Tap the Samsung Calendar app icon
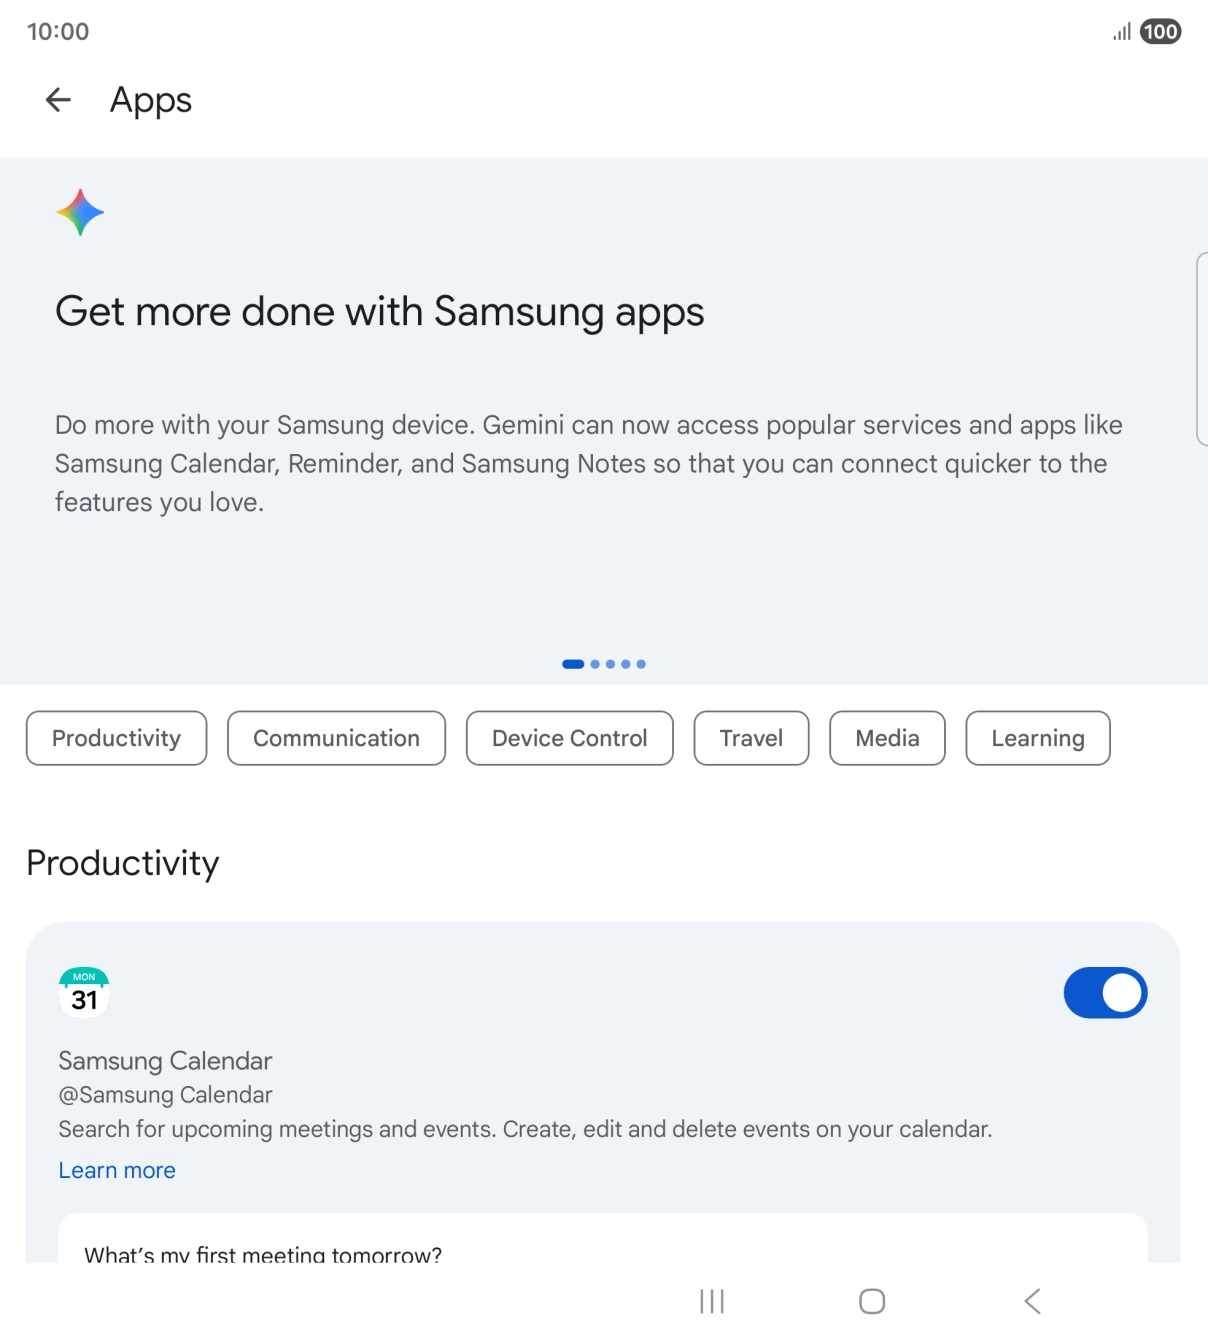 coord(84,993)
